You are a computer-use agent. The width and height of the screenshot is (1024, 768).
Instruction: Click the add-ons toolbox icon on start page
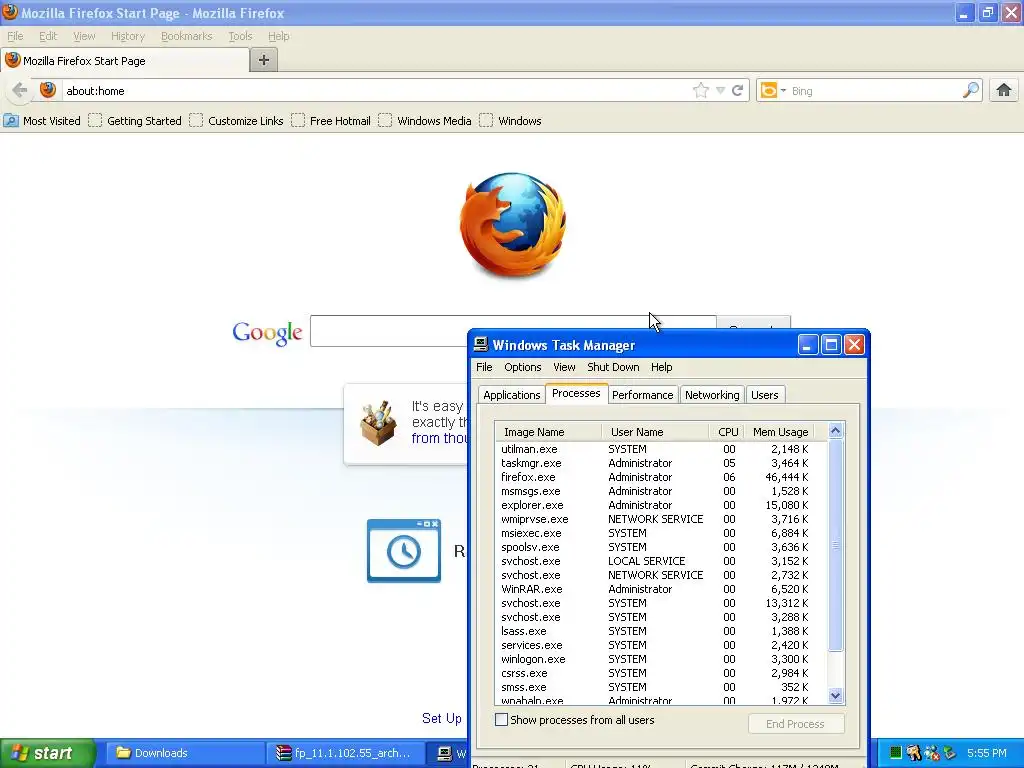tap(378, 423)
